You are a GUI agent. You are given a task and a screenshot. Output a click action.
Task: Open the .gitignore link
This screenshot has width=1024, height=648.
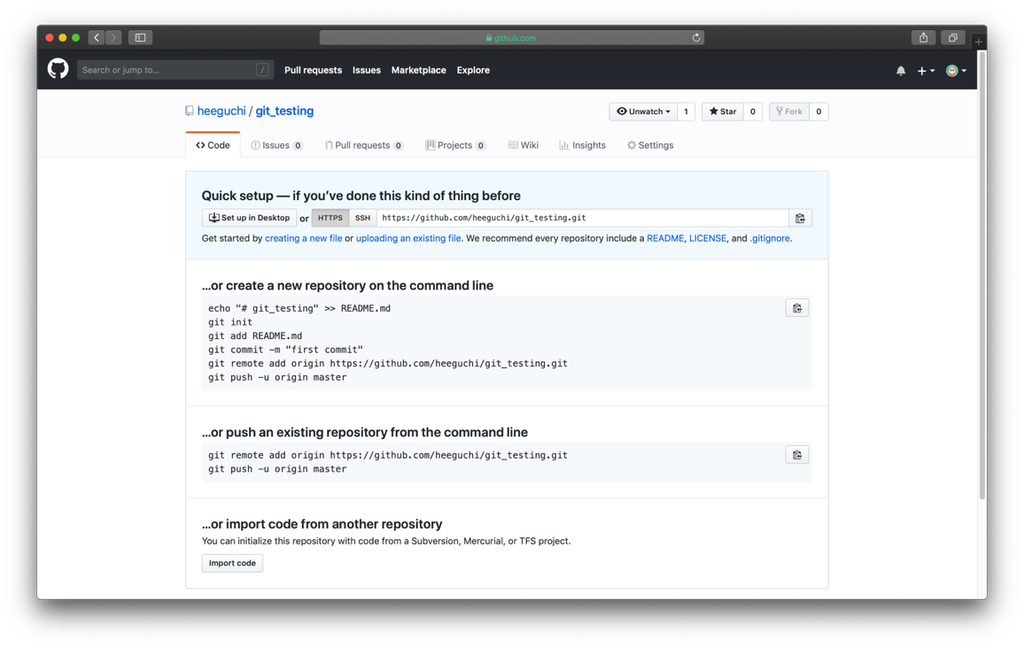coord(770,238)
